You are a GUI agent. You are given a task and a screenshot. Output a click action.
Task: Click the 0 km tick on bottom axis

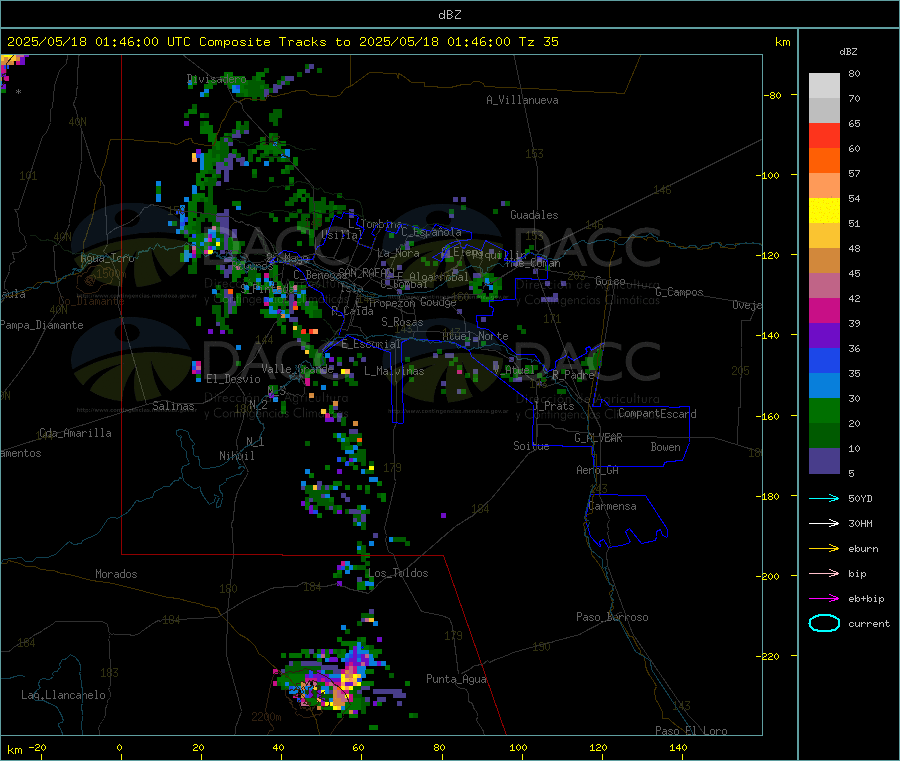pos(119,747)
